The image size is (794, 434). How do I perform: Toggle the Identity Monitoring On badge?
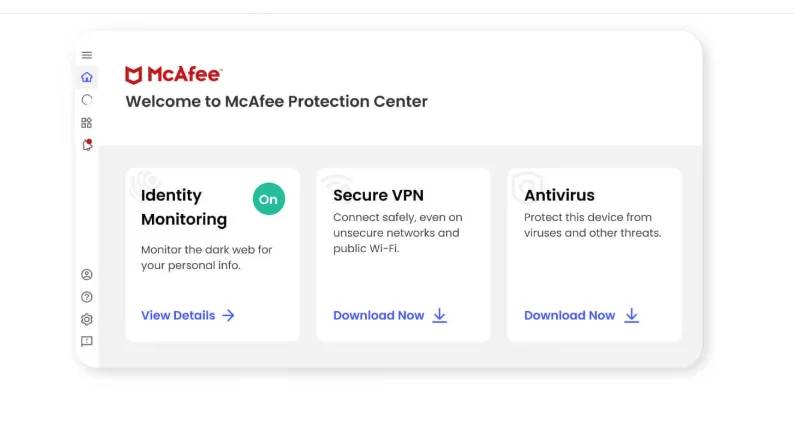coord(268,199)
